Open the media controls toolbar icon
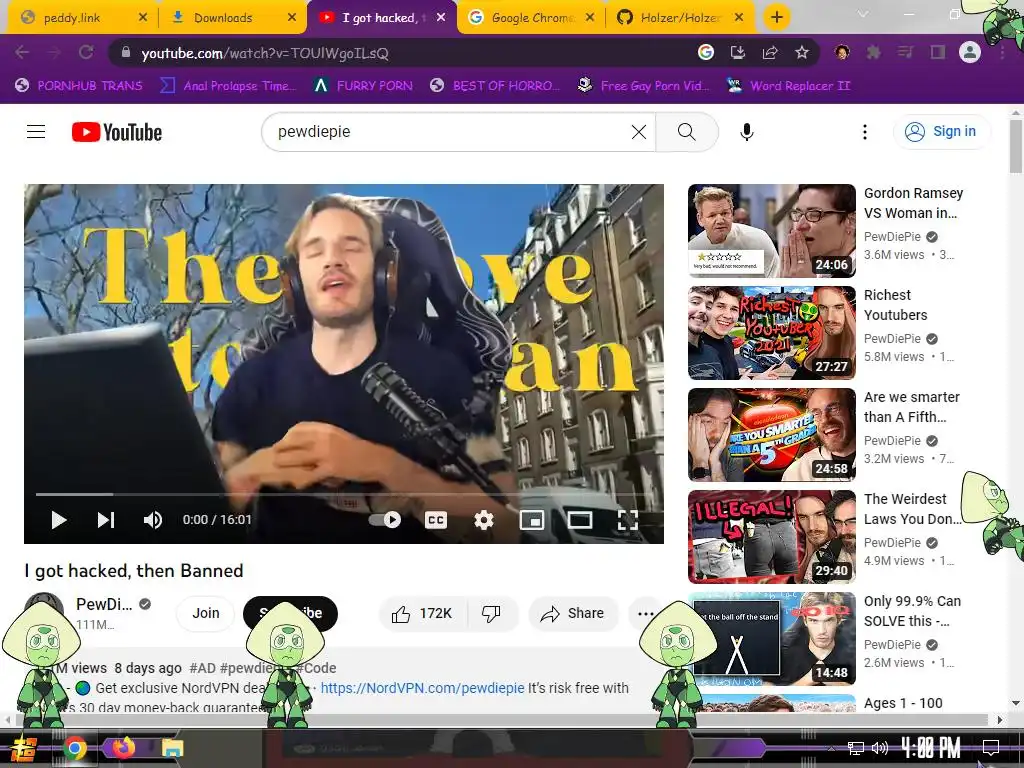This screenshot has width=1024, height=768. 905,52
